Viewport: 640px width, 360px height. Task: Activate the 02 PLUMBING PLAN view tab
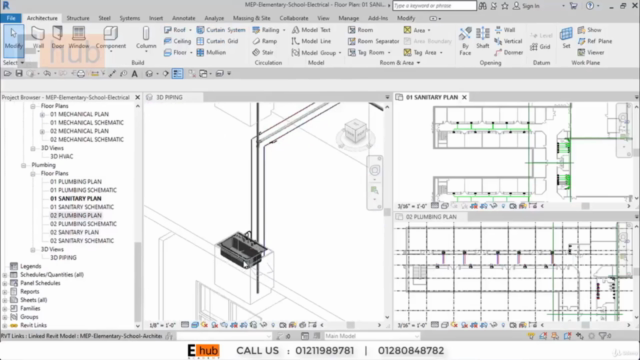[x=431, y=217]
